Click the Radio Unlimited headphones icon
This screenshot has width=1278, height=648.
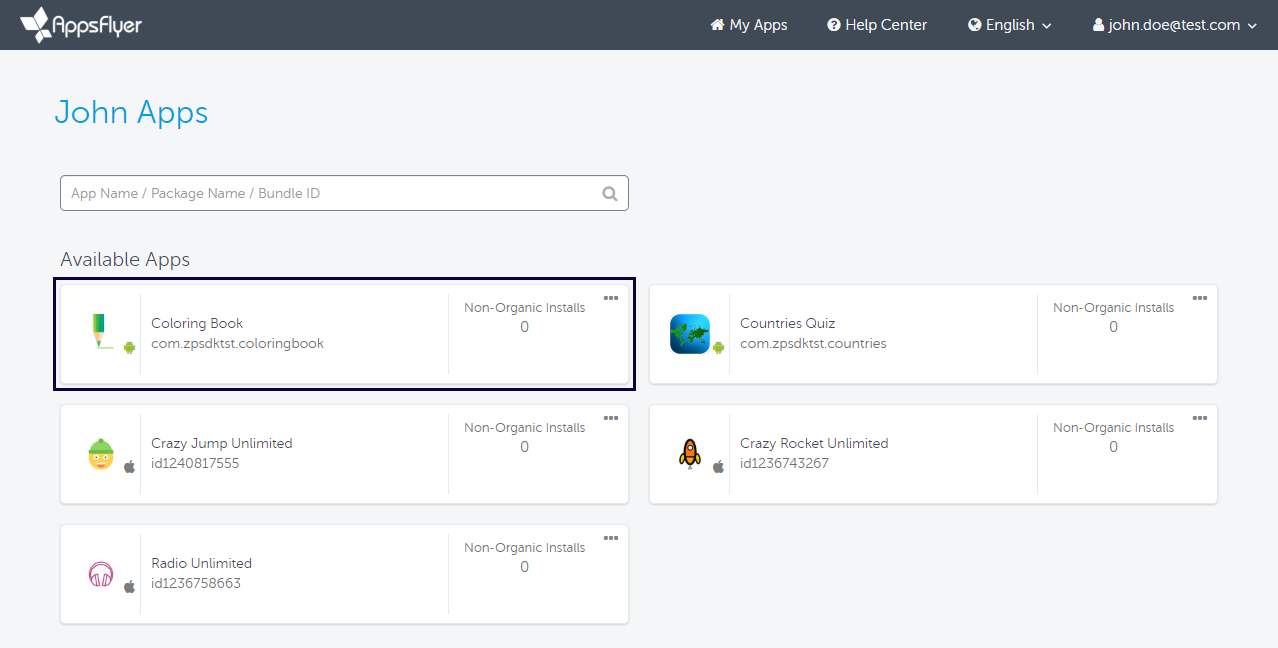(x=101, y=574)
